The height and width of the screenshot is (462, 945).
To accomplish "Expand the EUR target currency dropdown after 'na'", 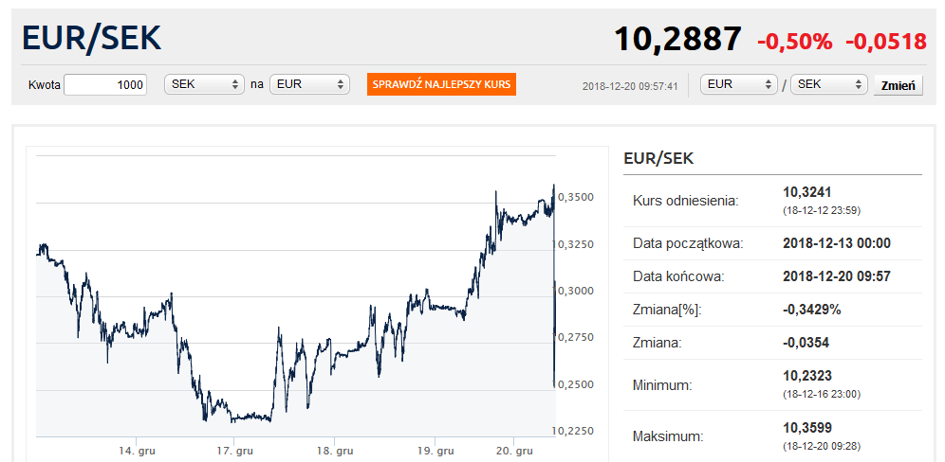I will tap(310, 85).
